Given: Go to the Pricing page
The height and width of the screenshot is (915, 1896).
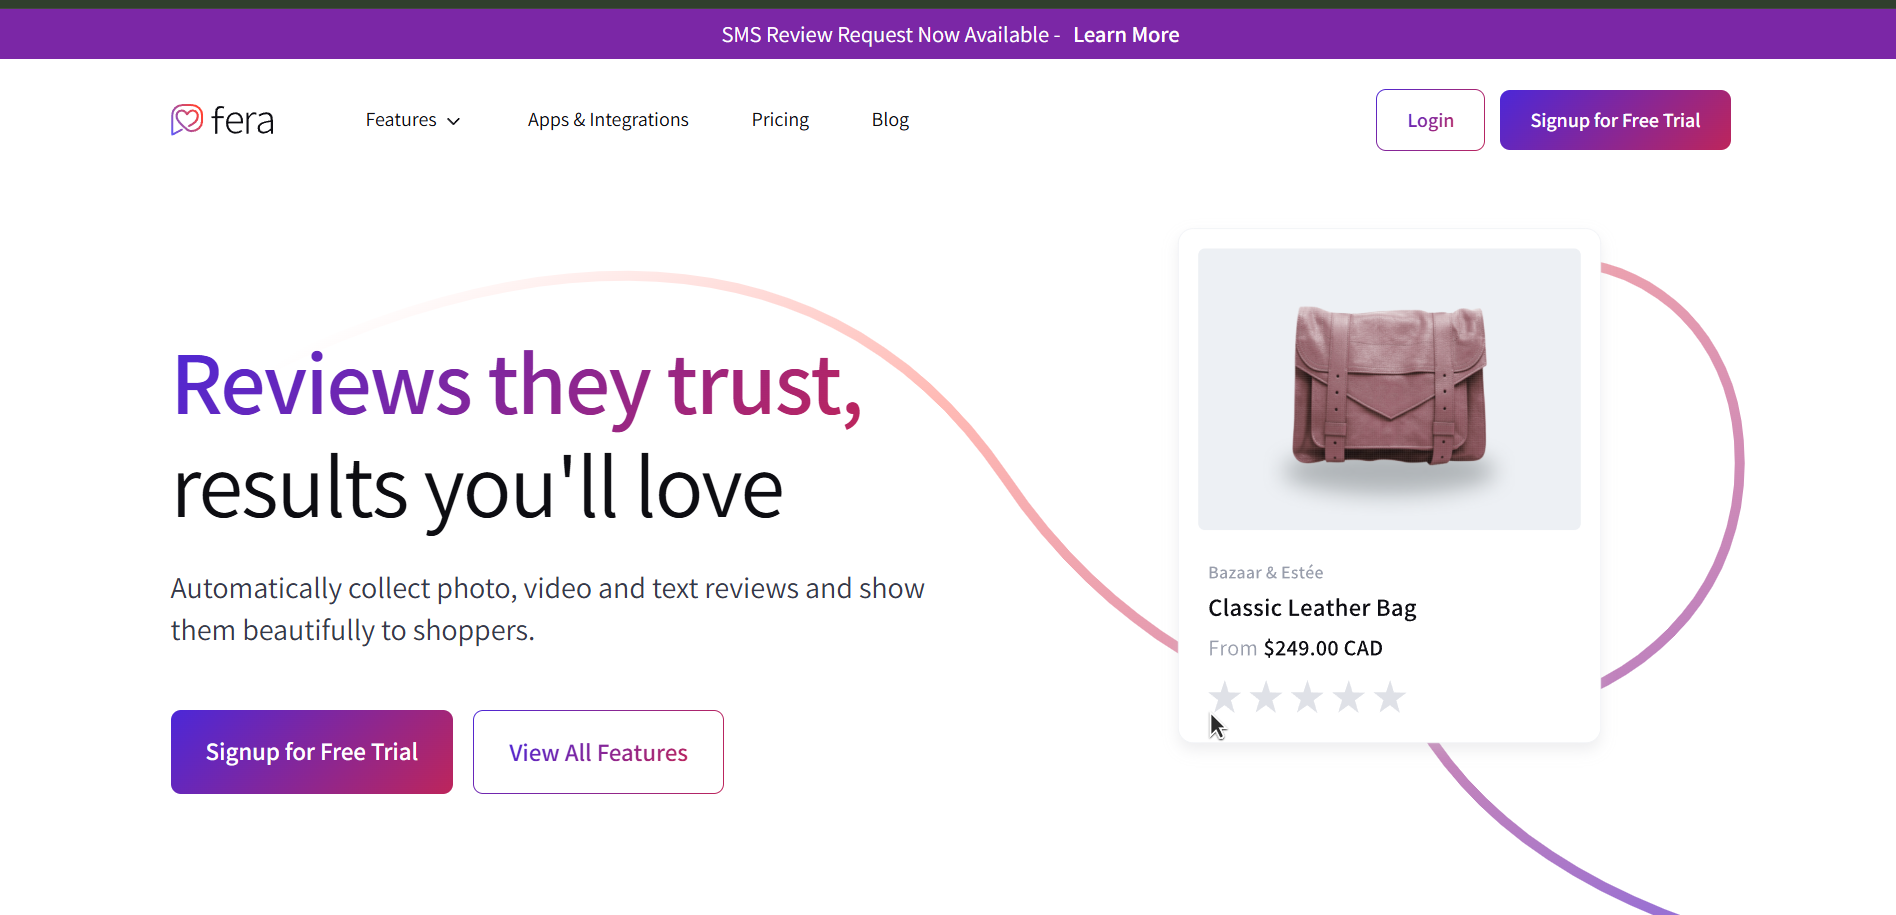Looking at the screenshot, I should coord(780,120).
